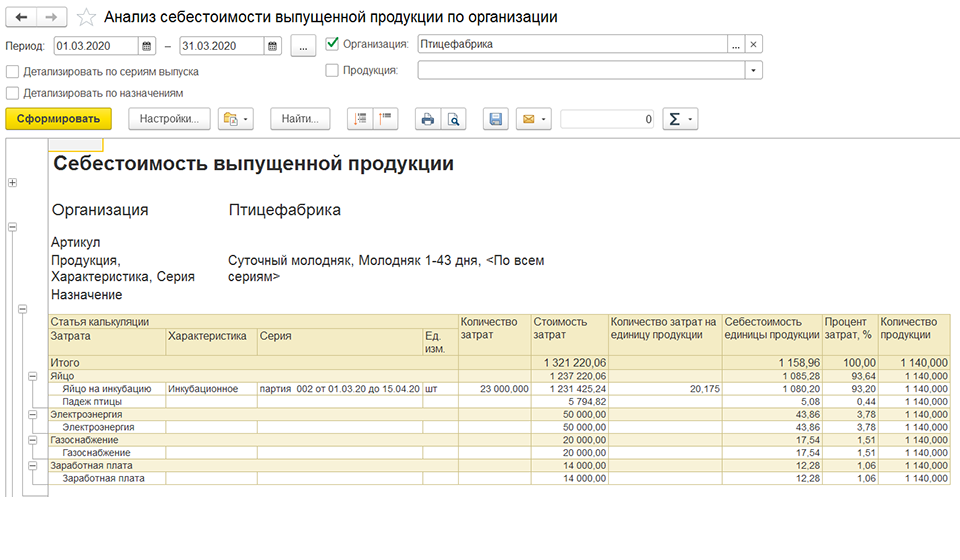960x560 pixels.
Task: Enable Детализировать по назначениям checkbox
Action: click(x=12, y=93)
